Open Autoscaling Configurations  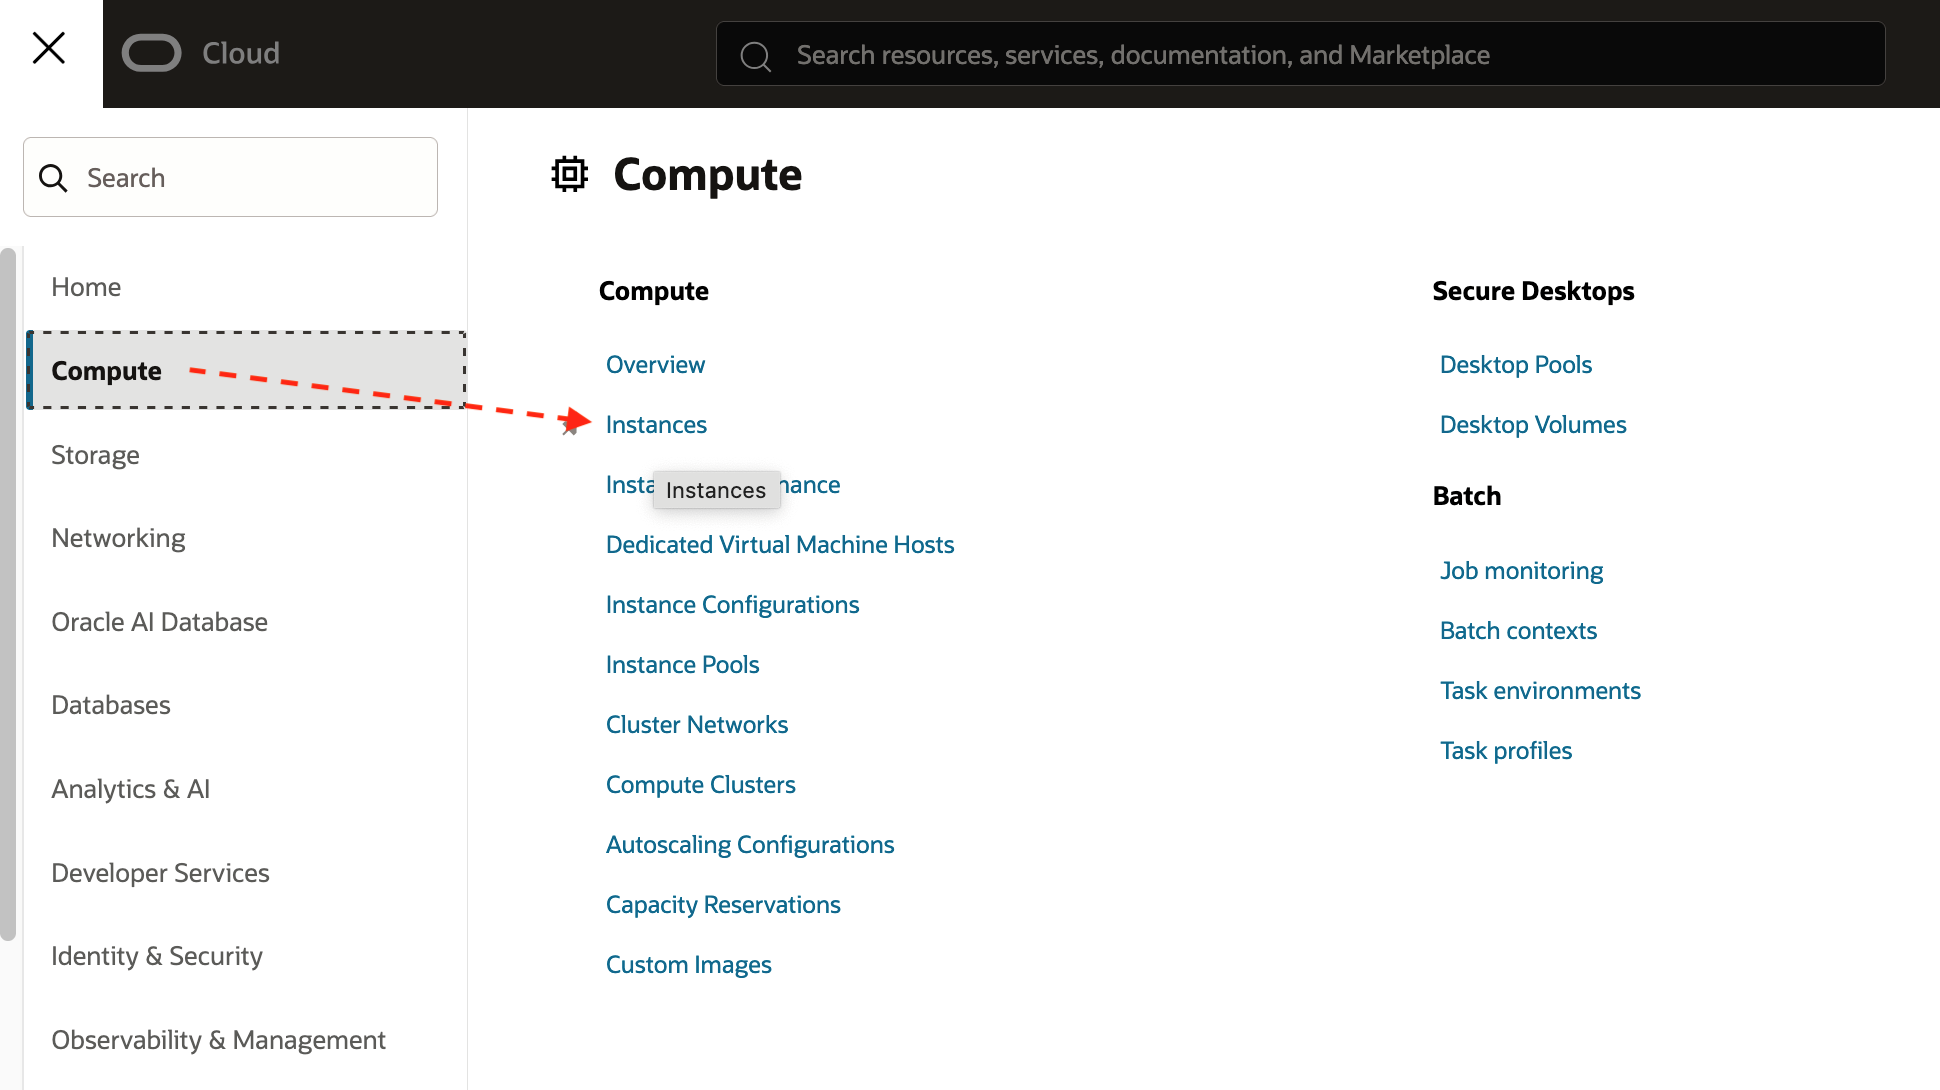point(750,844)
